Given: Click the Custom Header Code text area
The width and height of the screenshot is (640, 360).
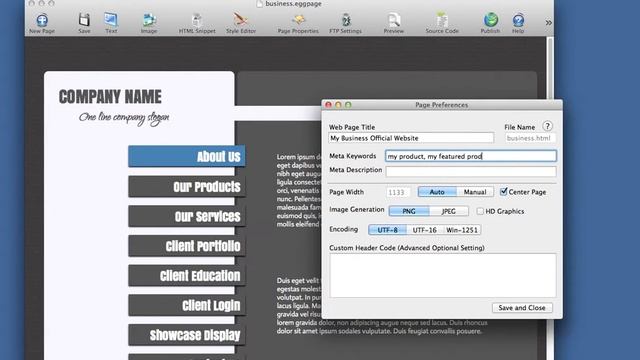Looking at the screenshot, I should pyautogui.click(x=443, y=276).
